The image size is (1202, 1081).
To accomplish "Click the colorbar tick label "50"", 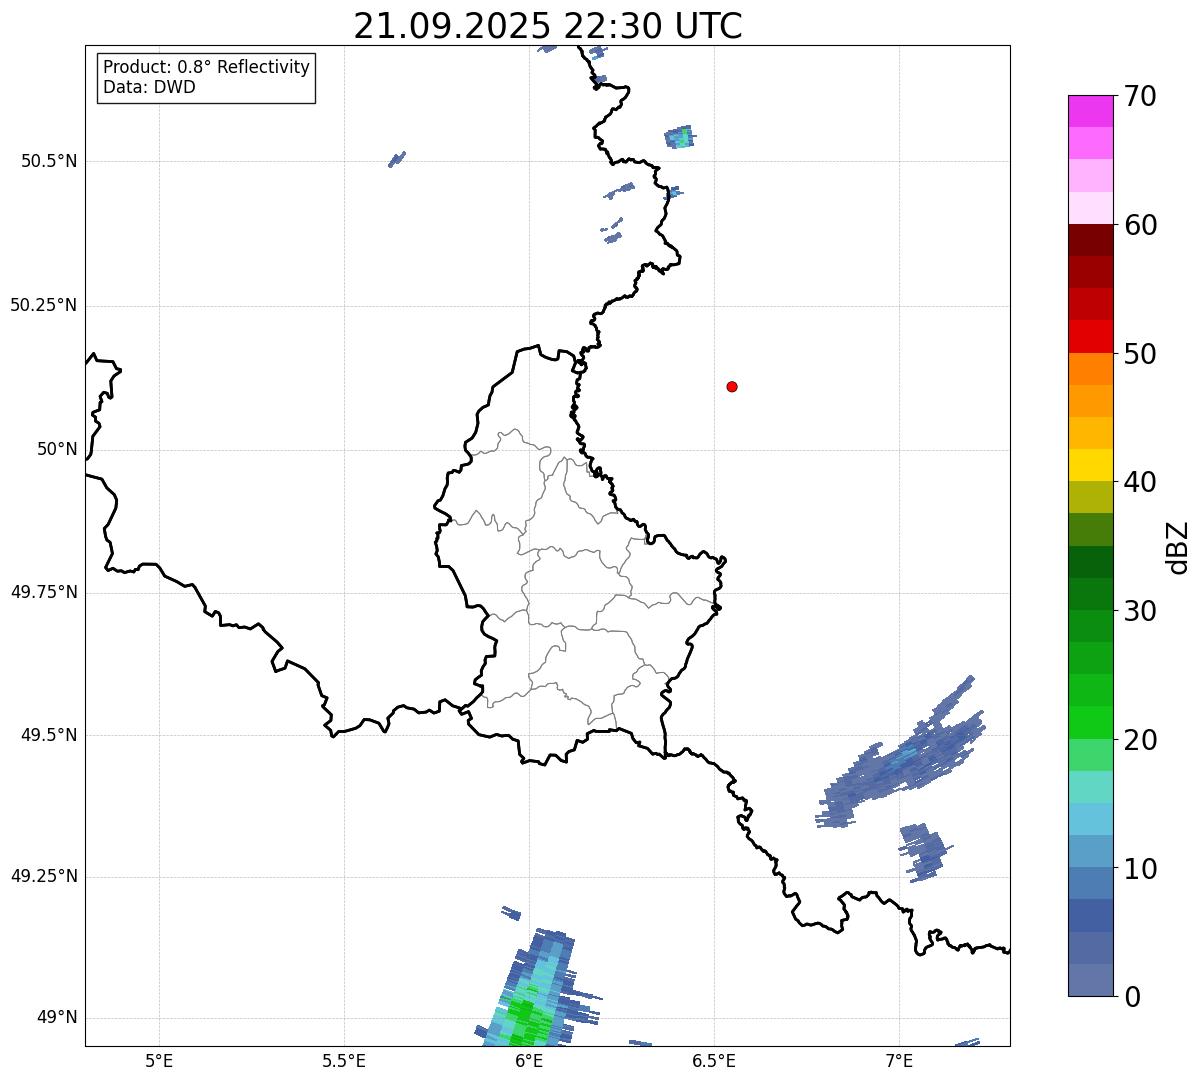I will coord(1139,354).
